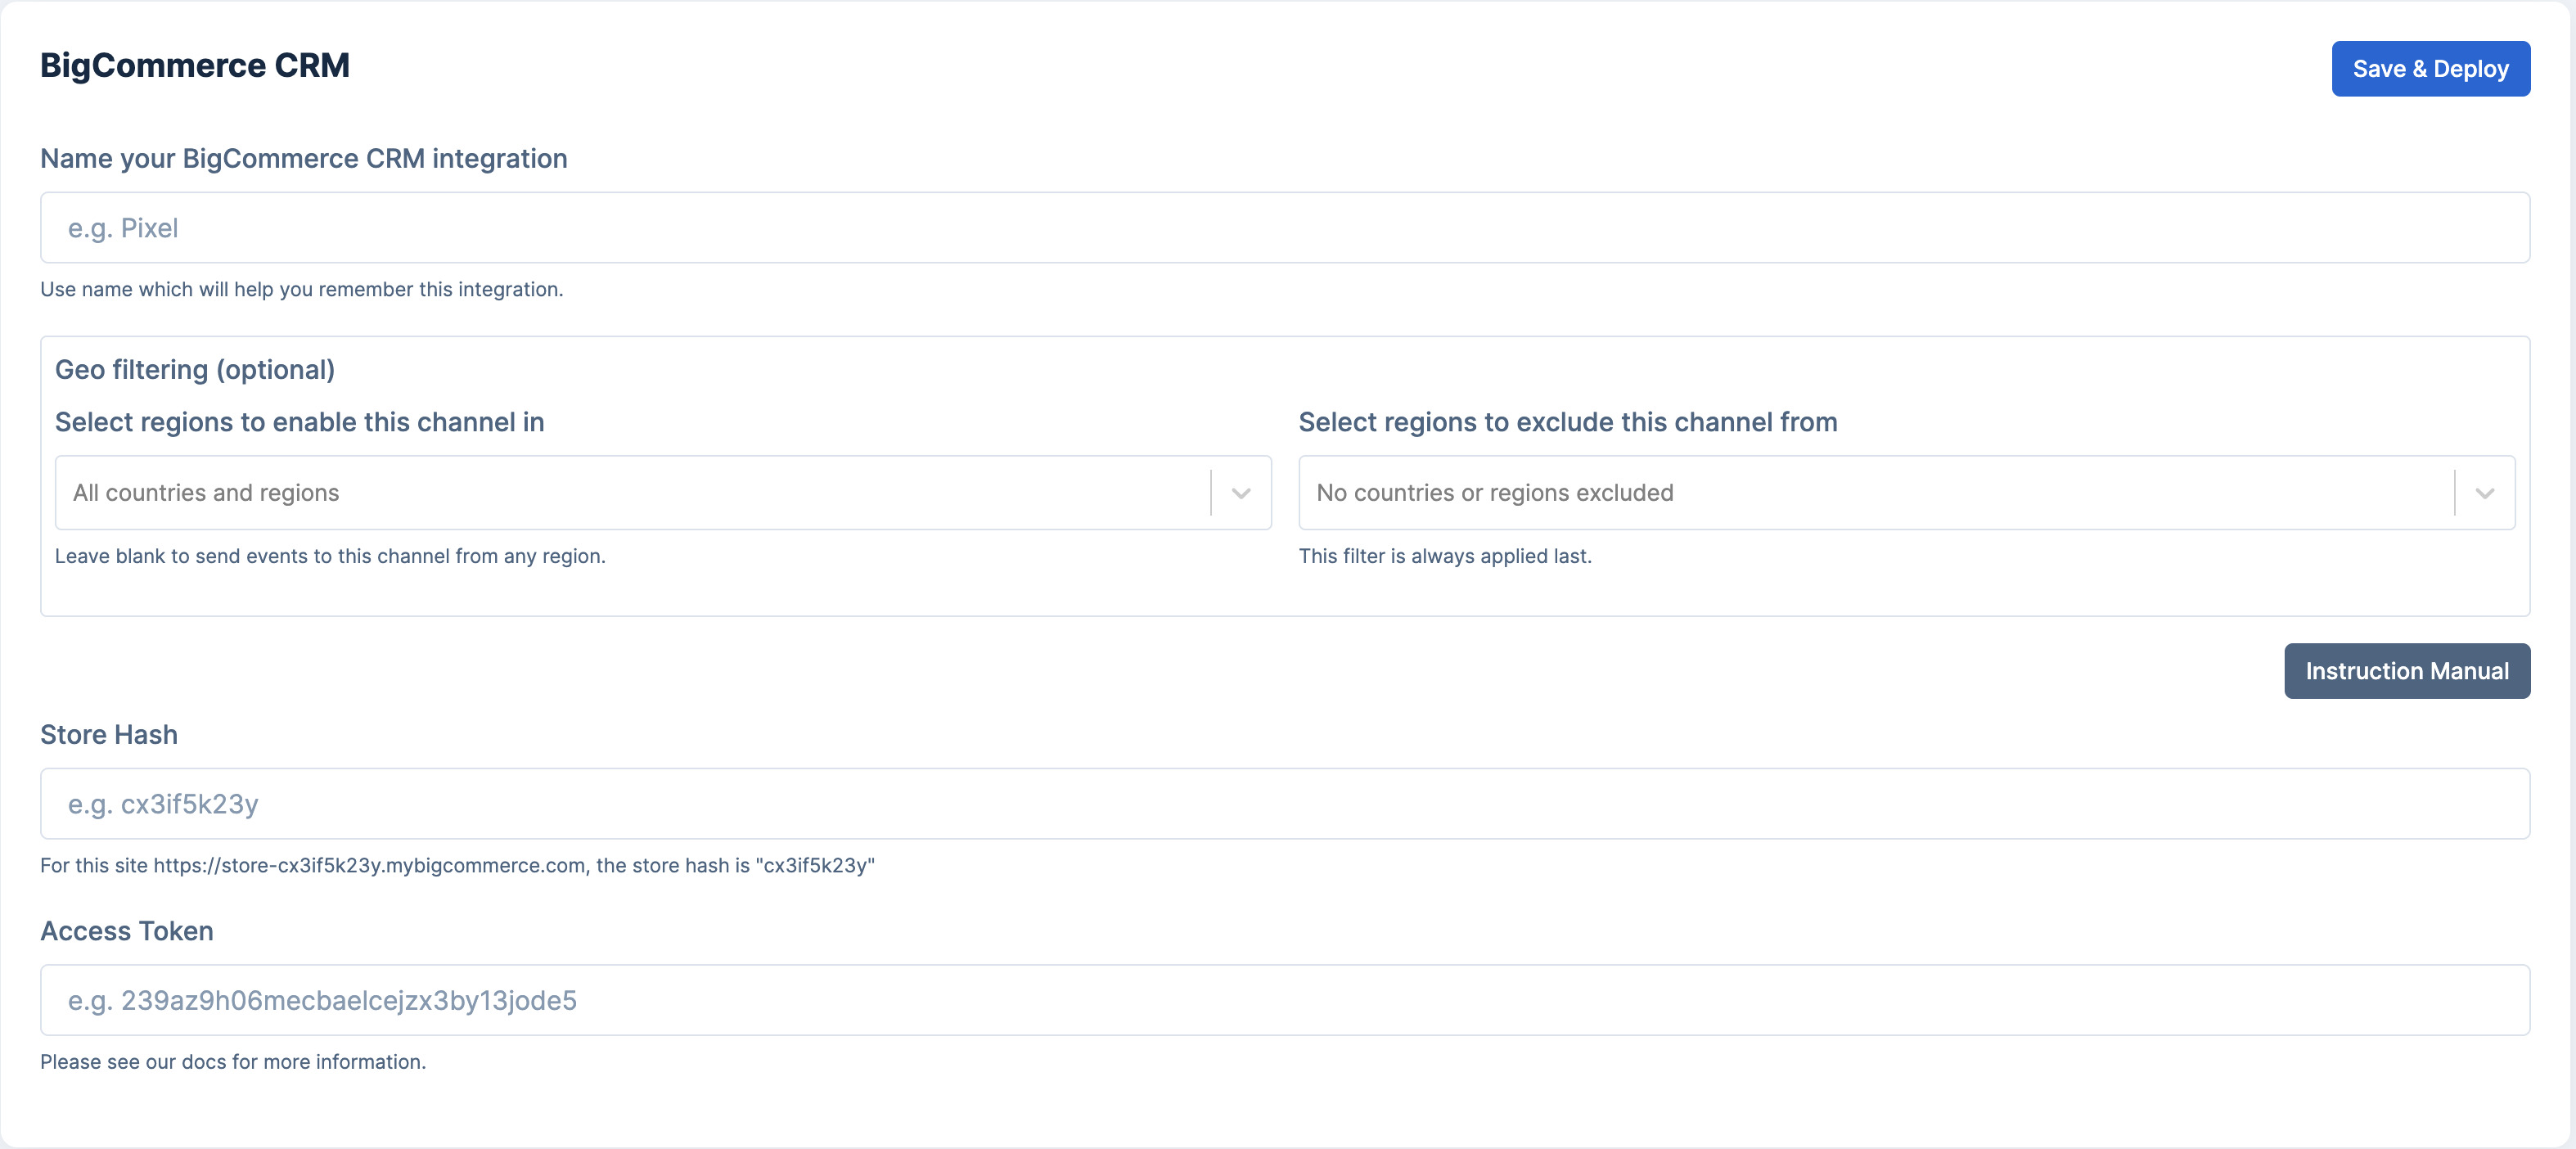Screen dimensions: 2576x1149
Task: Click 'This filter is always applied last' note
Action: 1444,556
